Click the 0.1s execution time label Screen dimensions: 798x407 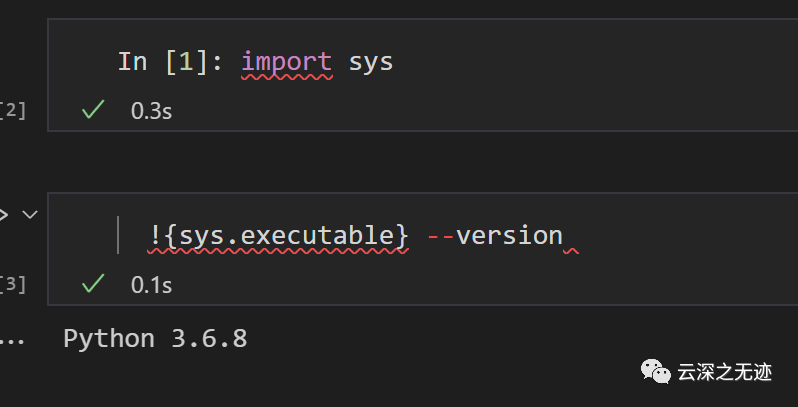click(152, 286)
